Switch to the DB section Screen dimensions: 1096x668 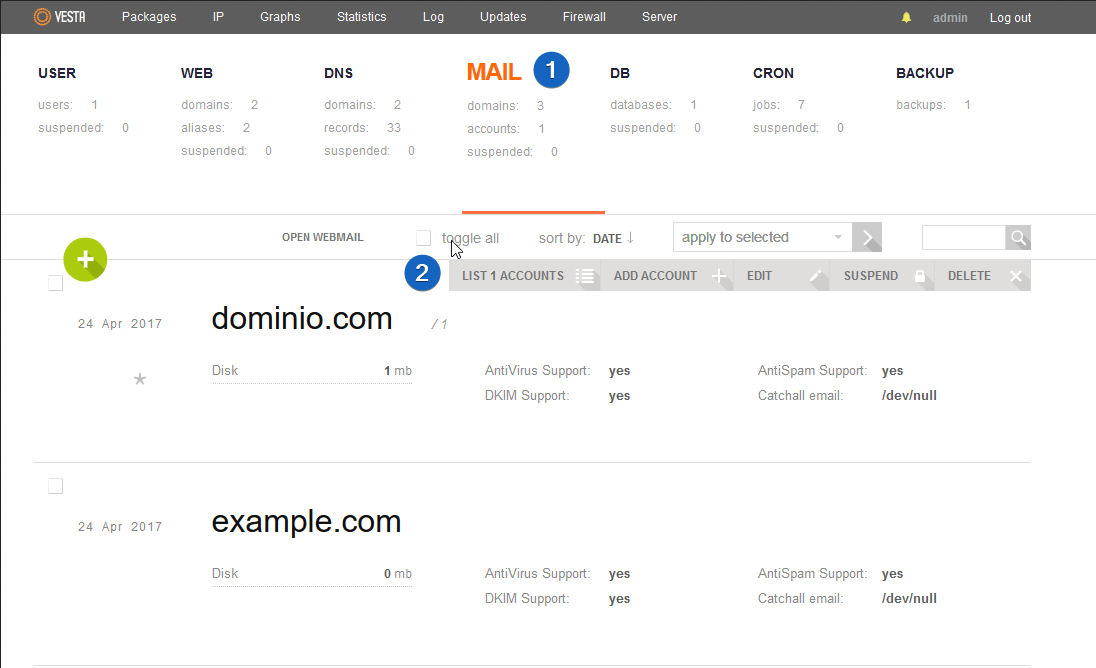[620, 73]
